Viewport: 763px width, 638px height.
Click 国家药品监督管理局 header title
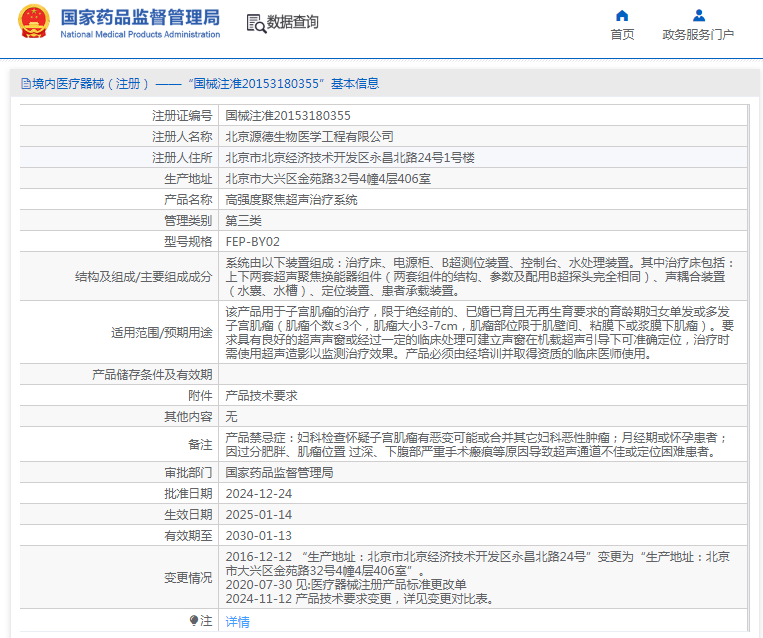[140, 17]
